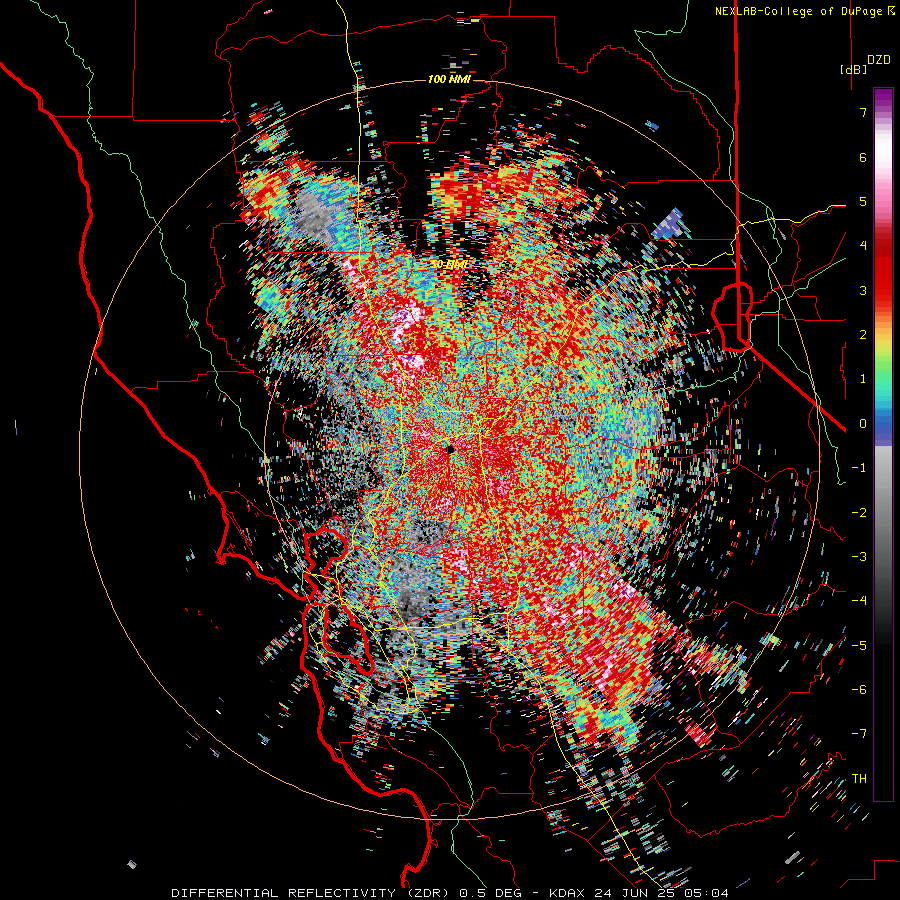Click the purple top end of color bar
The width and height of the screenshot is (900, 900).
883,96
